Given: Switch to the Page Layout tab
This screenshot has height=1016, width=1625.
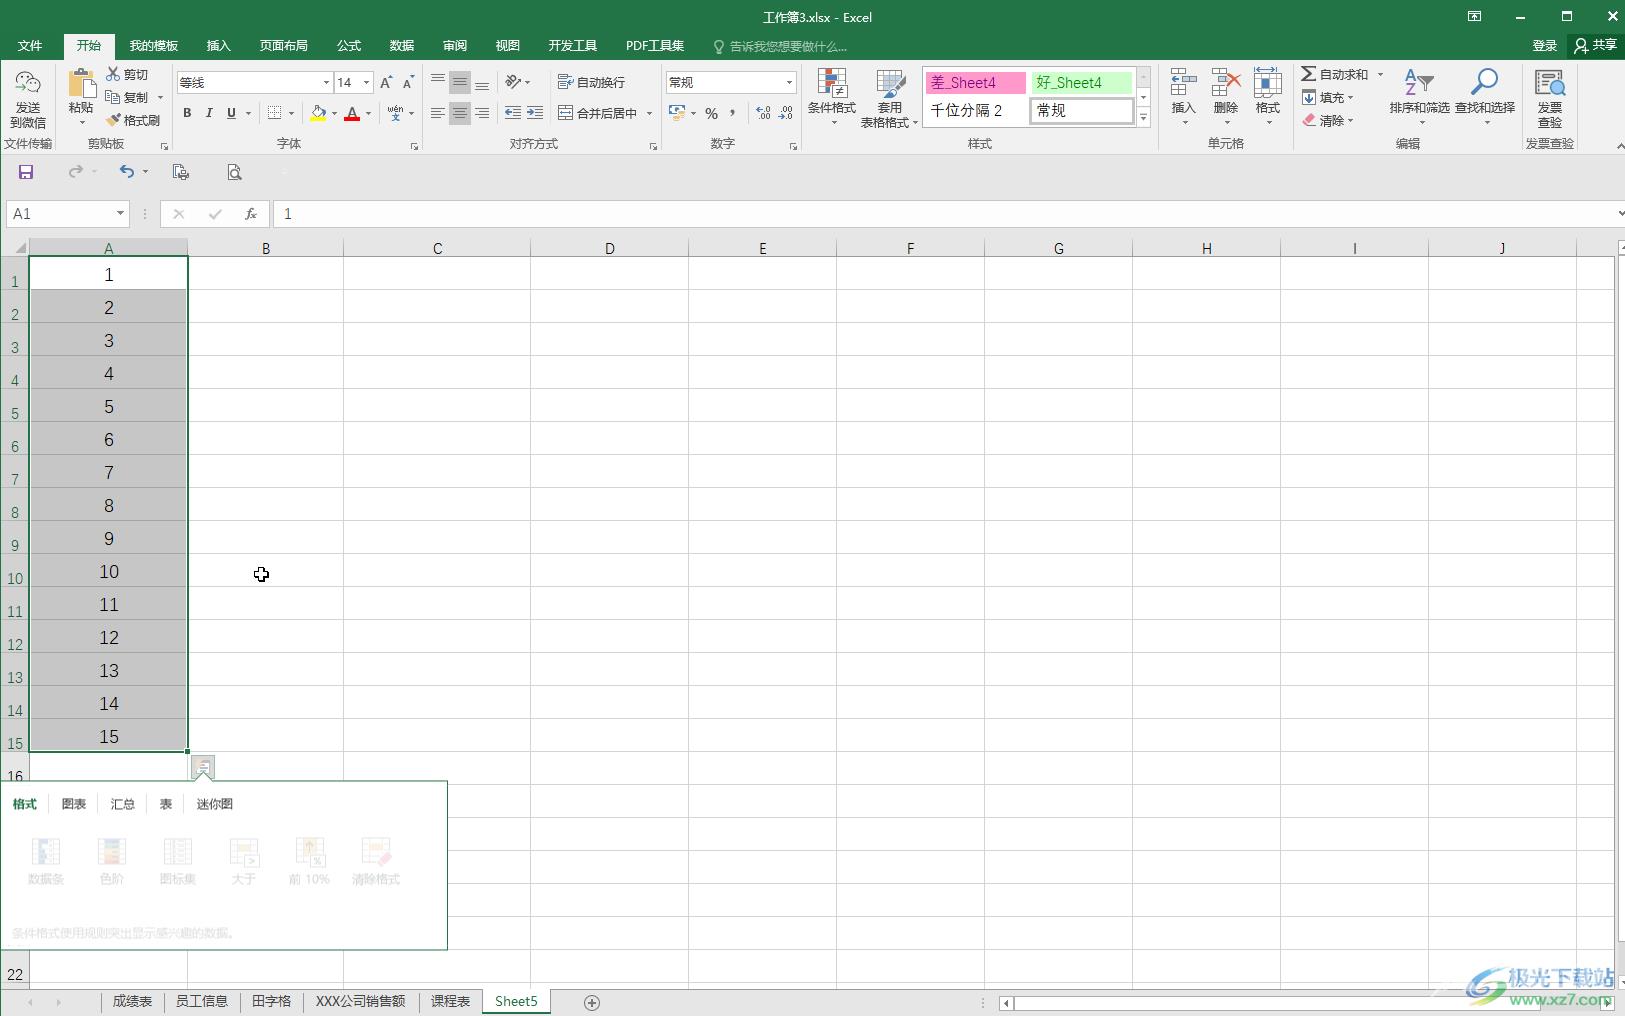Looking at the screenshot, I should (284, 46).
